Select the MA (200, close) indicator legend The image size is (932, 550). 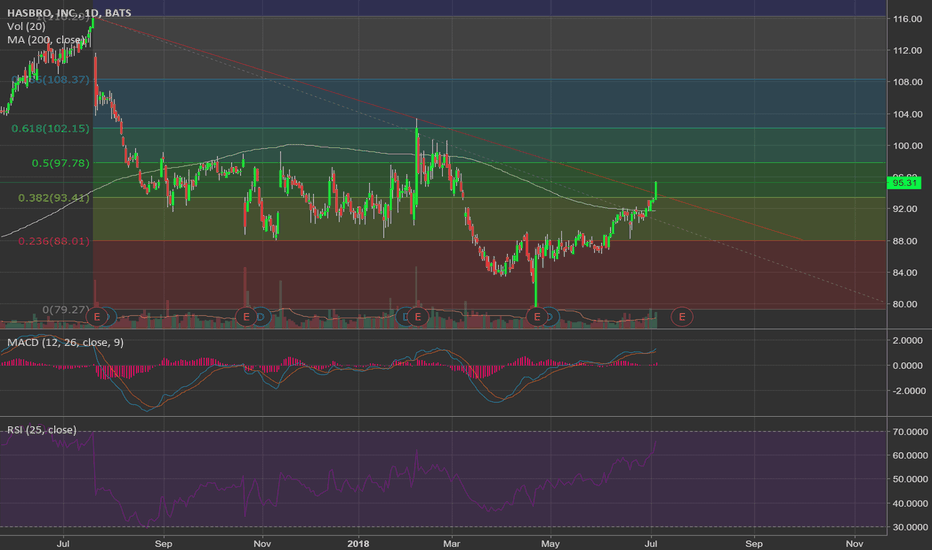coord(46,40)
